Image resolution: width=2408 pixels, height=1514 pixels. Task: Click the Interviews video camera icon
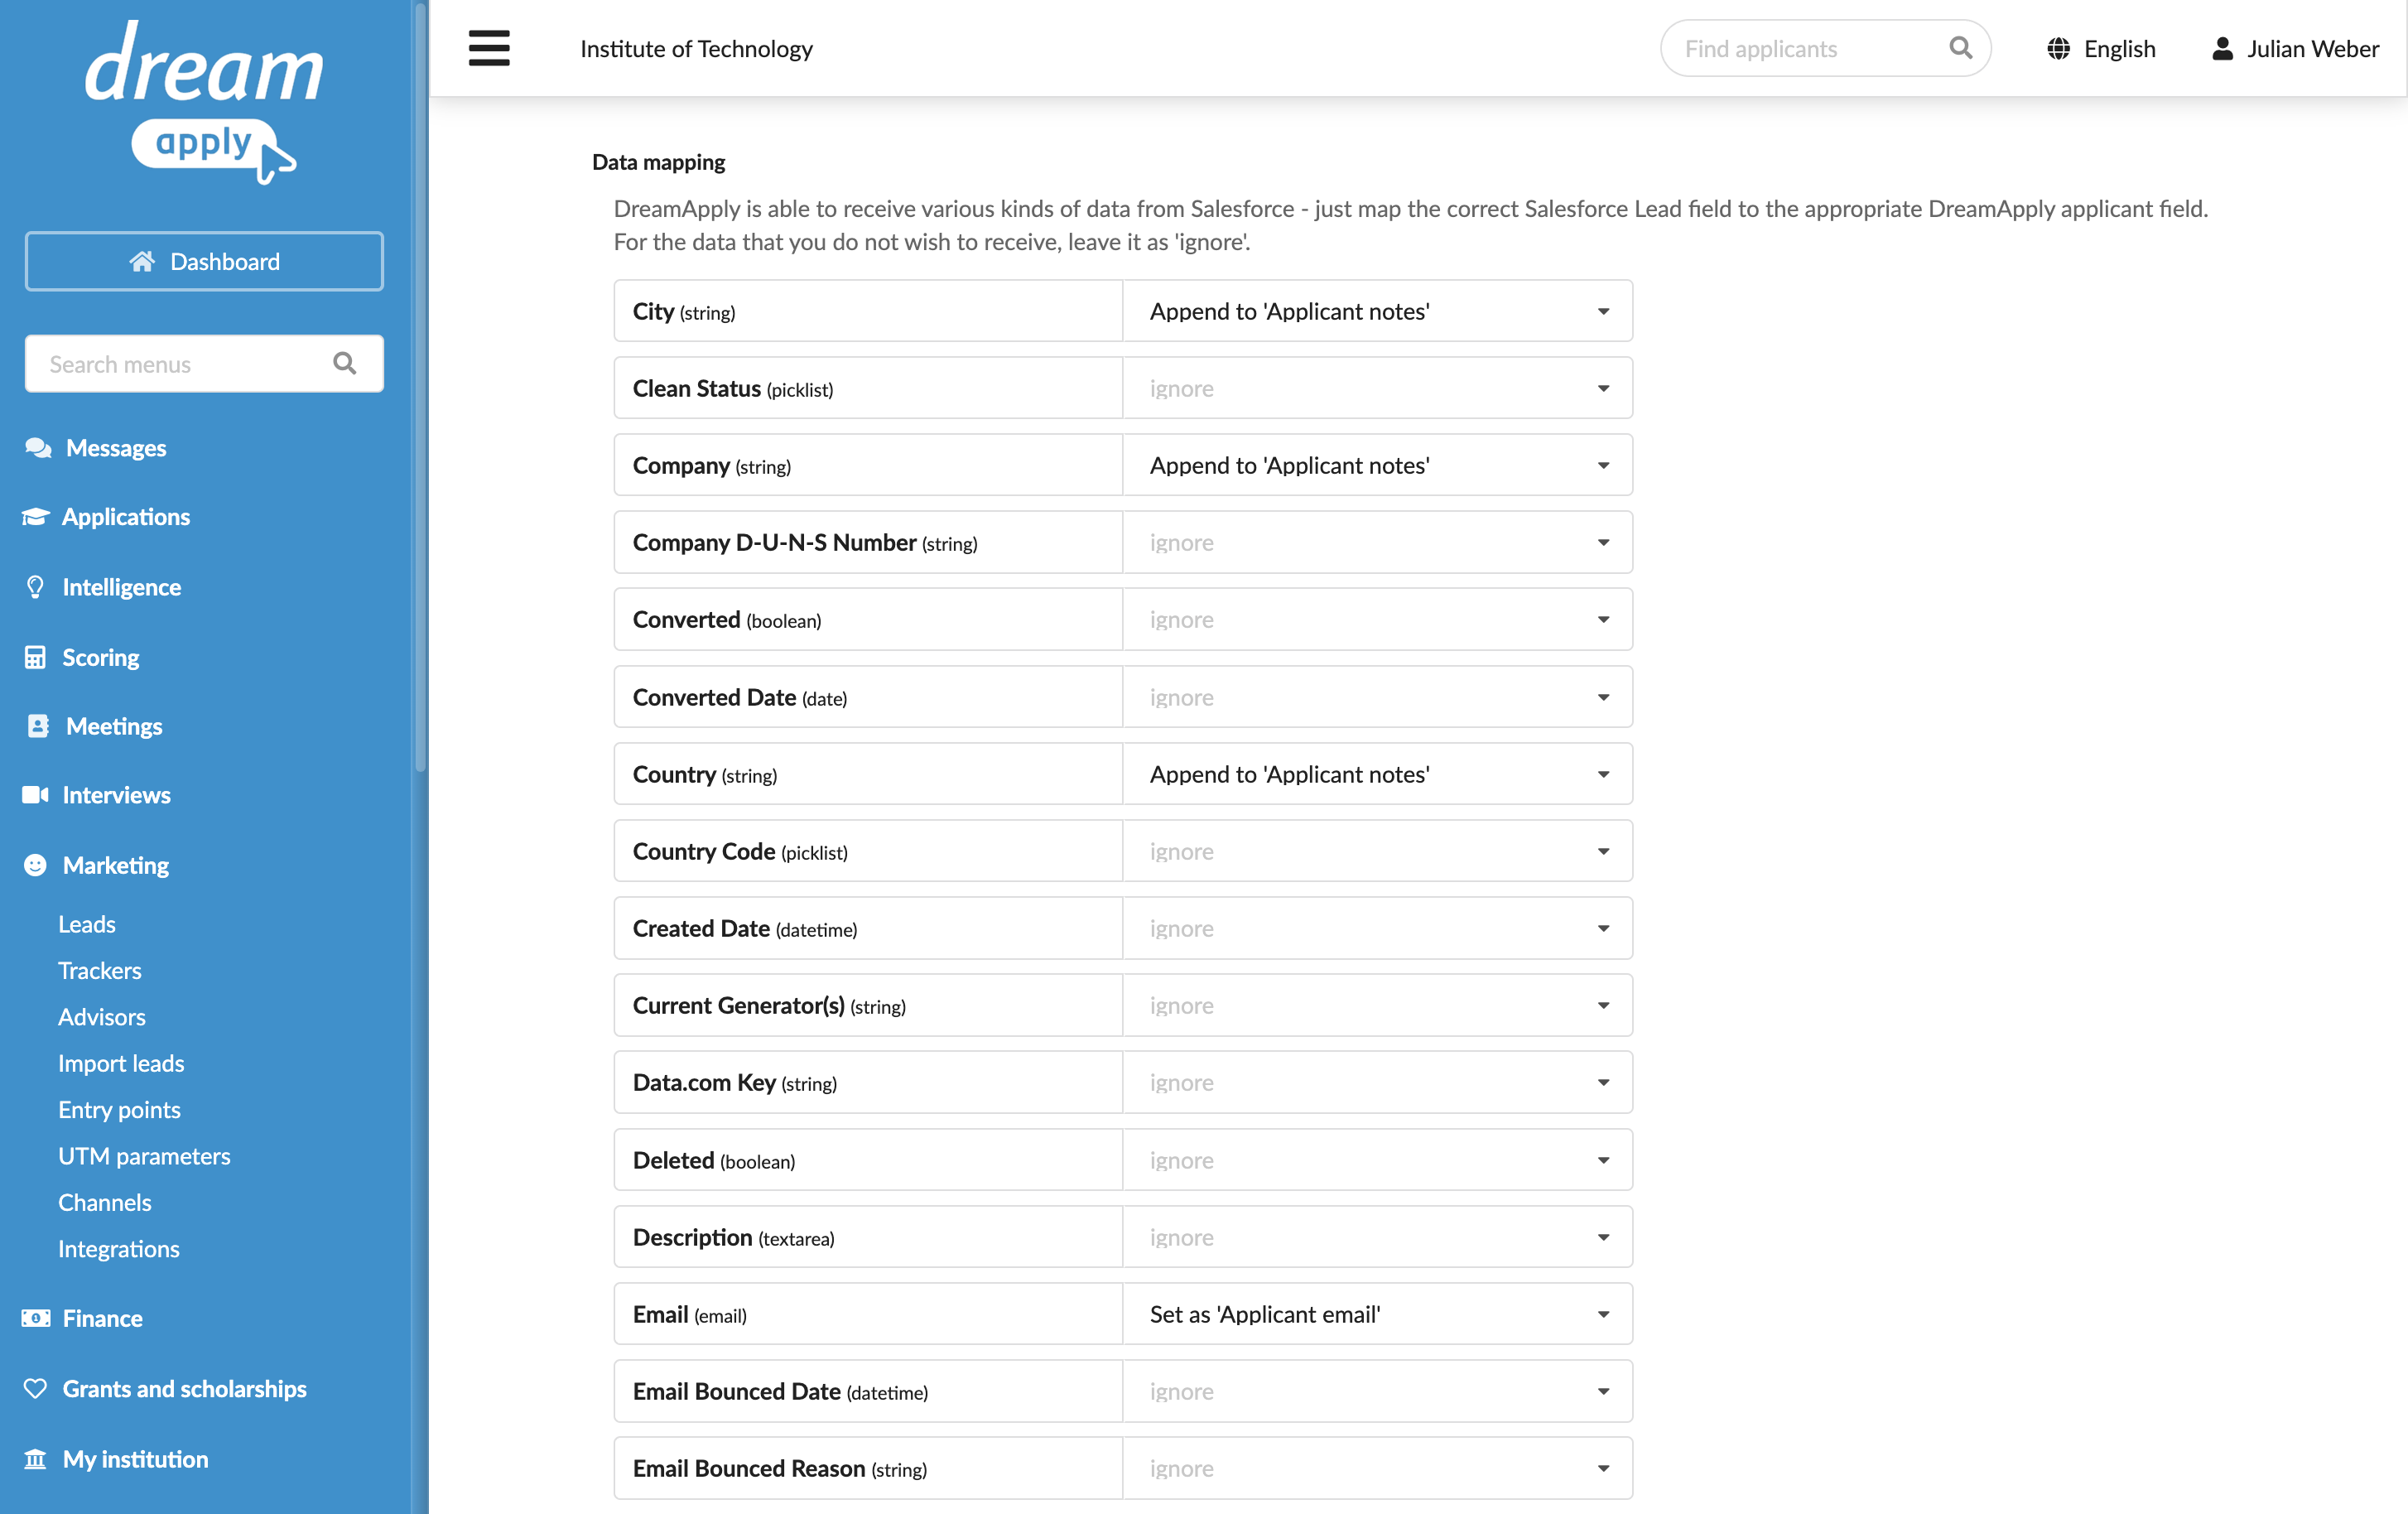point(35,795)
